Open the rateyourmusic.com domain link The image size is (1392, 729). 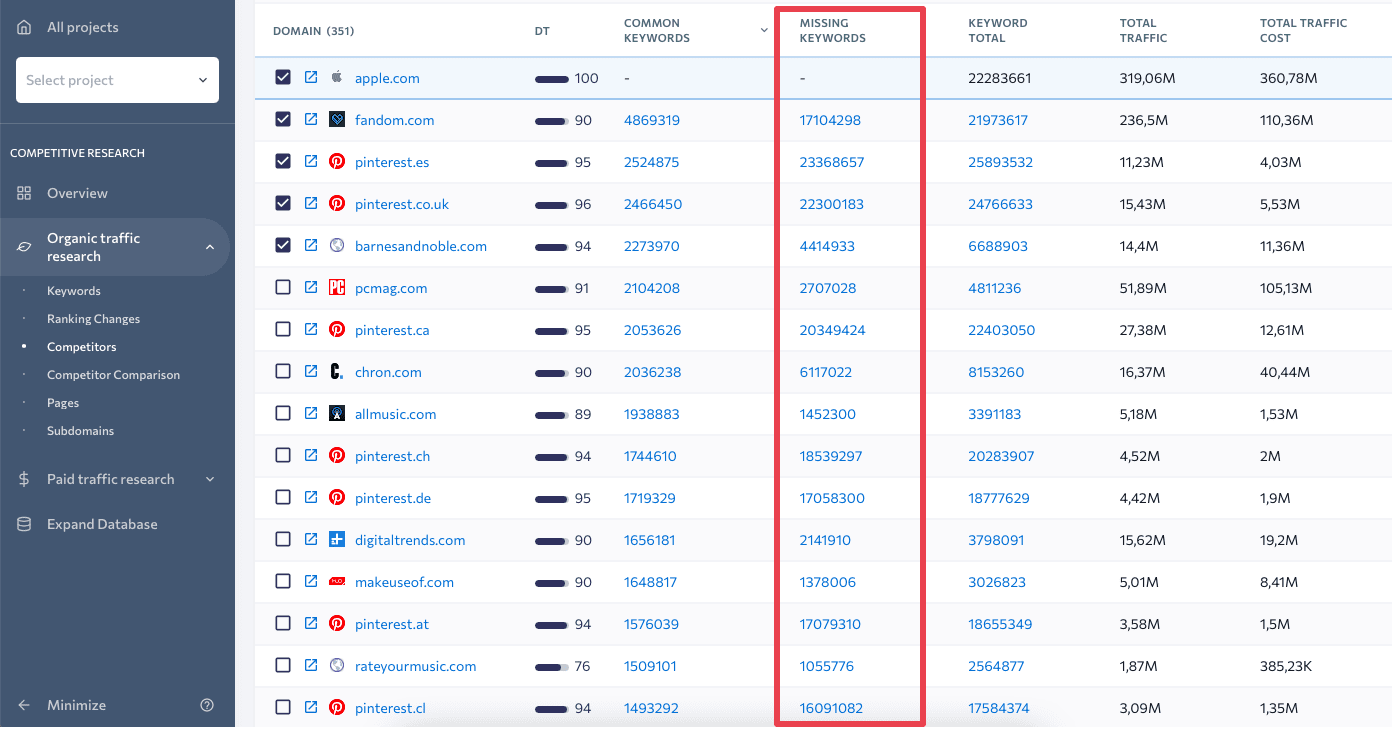415,666
